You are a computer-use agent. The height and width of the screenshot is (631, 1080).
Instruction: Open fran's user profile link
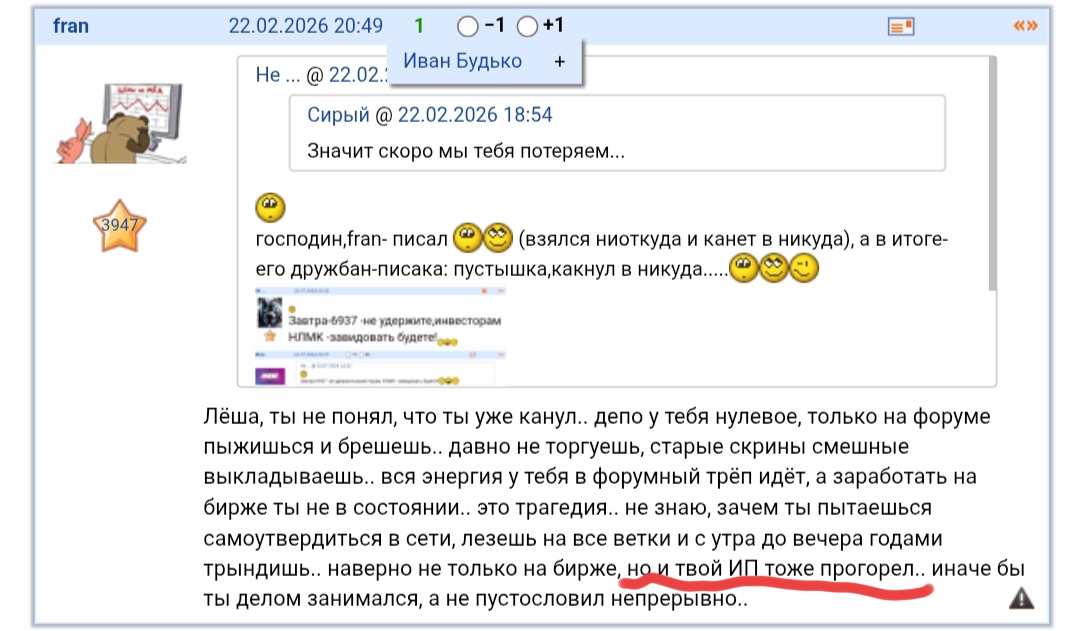point(71,26)
